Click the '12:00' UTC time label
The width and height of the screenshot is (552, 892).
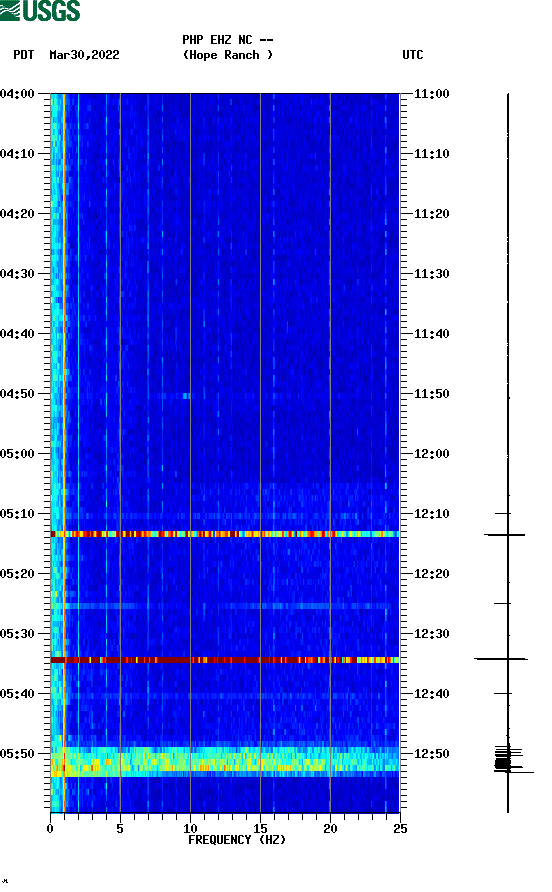[431, 454]
